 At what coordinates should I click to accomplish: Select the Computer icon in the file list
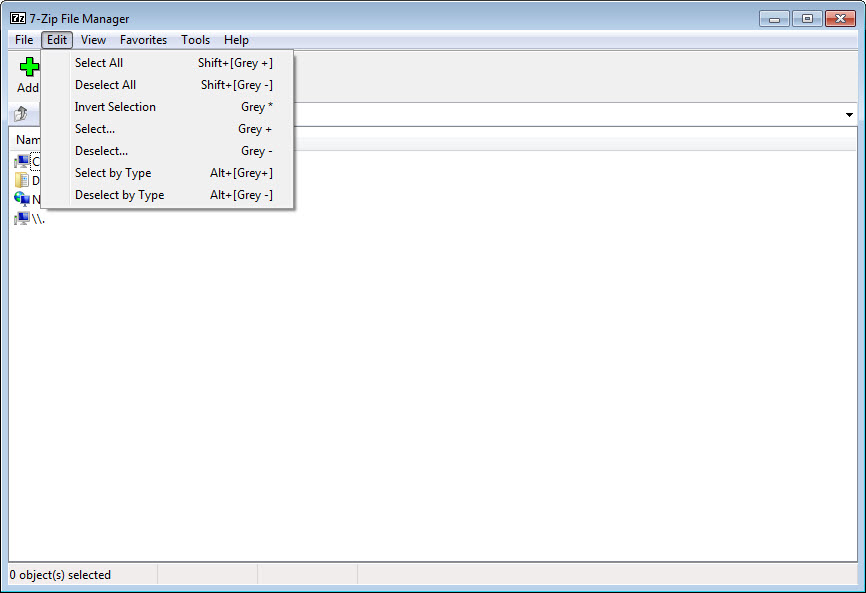(x=22, y=161)
